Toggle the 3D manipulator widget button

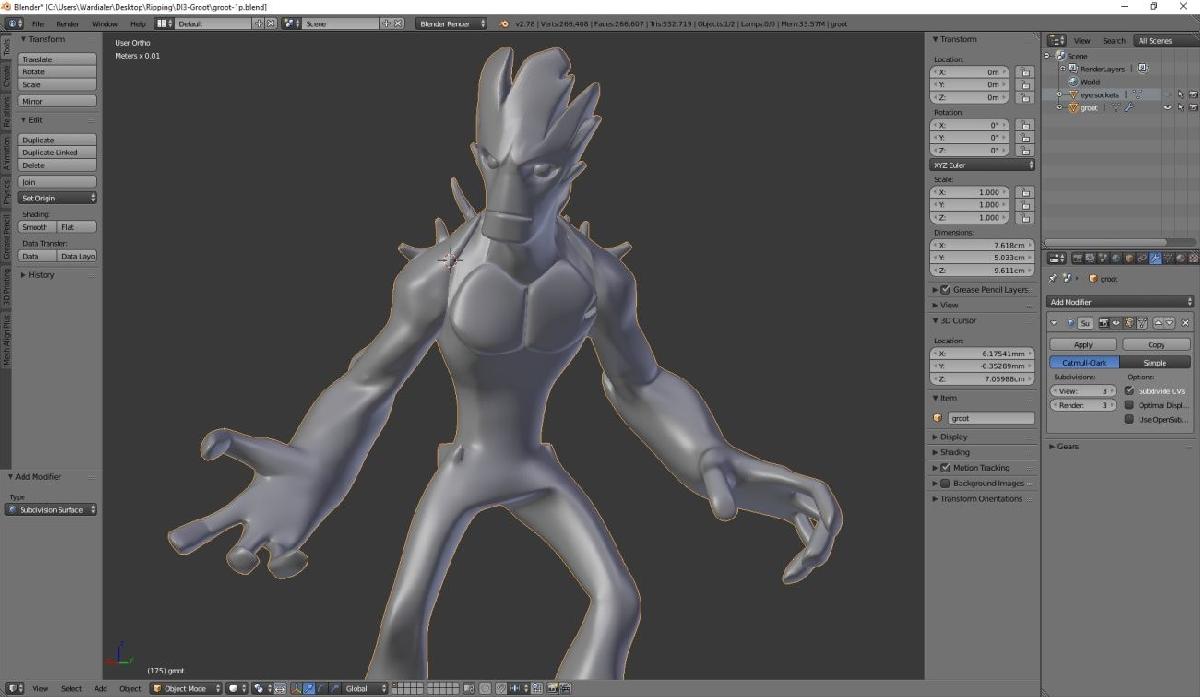click(296, 688)
